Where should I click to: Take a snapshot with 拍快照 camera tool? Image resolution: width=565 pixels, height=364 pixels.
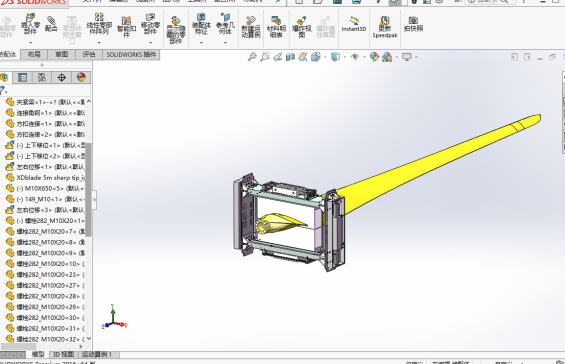[413, 24]
